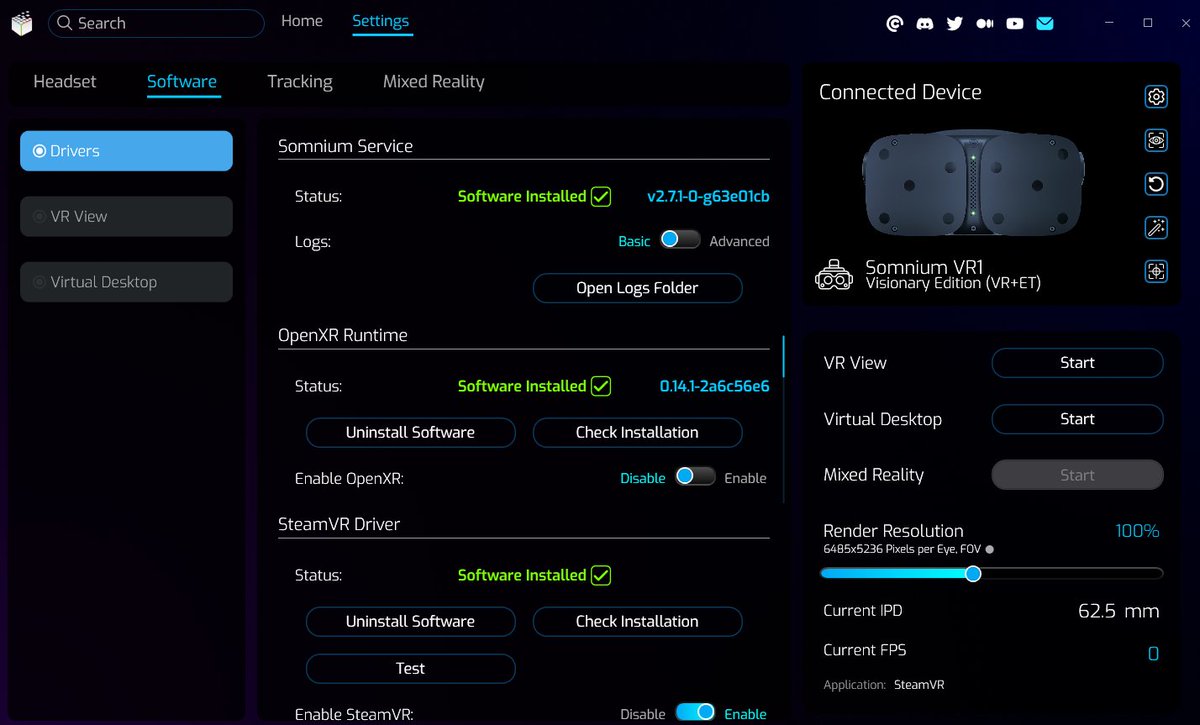Click the restart circular arrow icon

pyautogui.click(x=1156, y=184)
